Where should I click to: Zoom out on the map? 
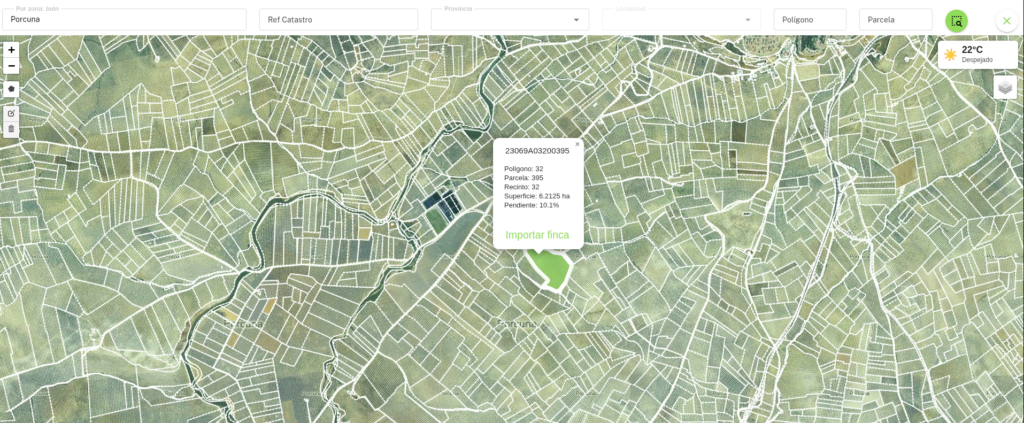tap(11, 66)
